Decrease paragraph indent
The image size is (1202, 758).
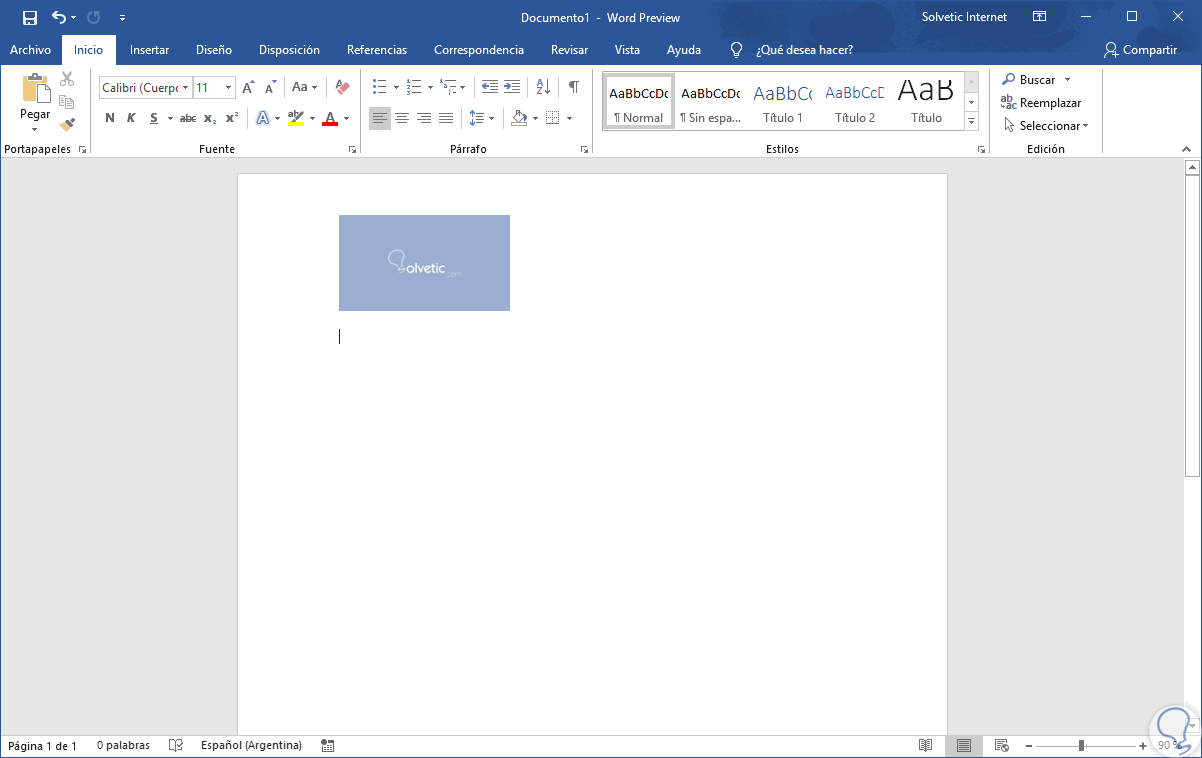pos(490,87)
